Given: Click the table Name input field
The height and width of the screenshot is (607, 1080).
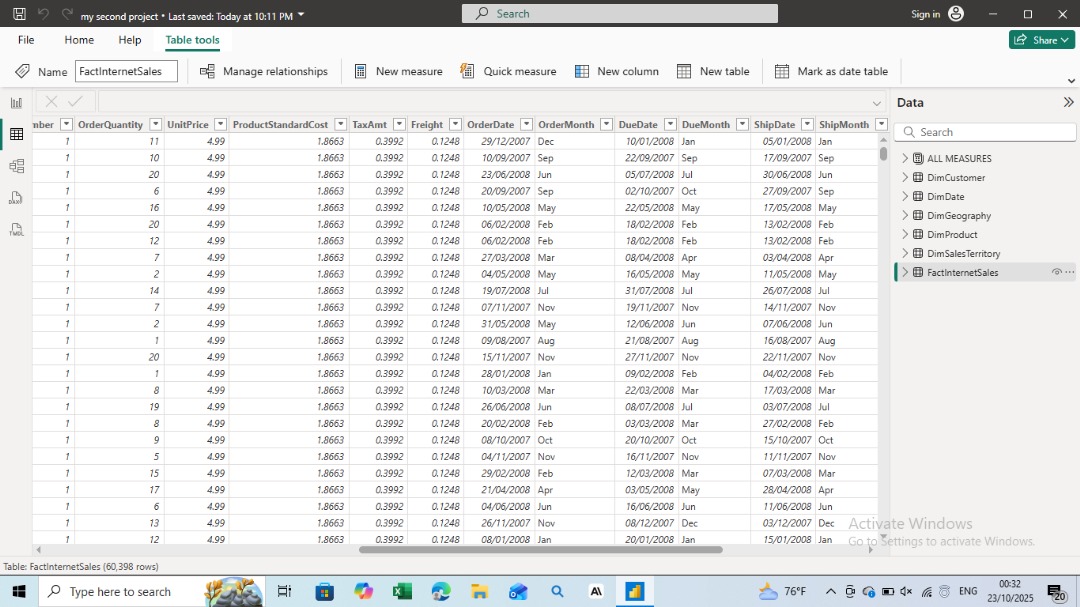Looking at the screenshot, I should 126,71.
